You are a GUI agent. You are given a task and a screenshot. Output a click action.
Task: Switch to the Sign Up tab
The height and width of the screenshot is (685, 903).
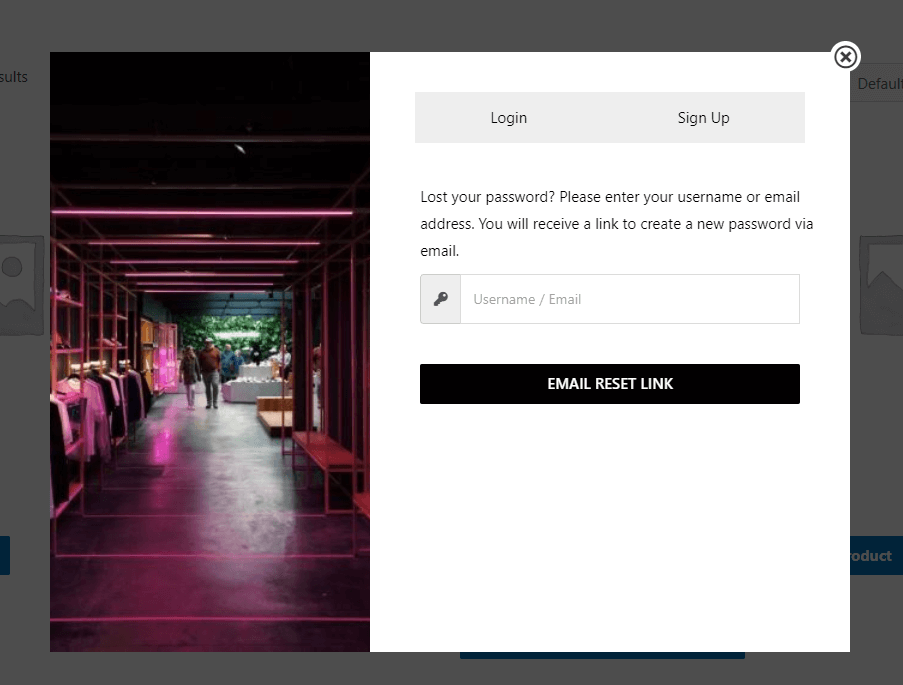pos(703,117)
